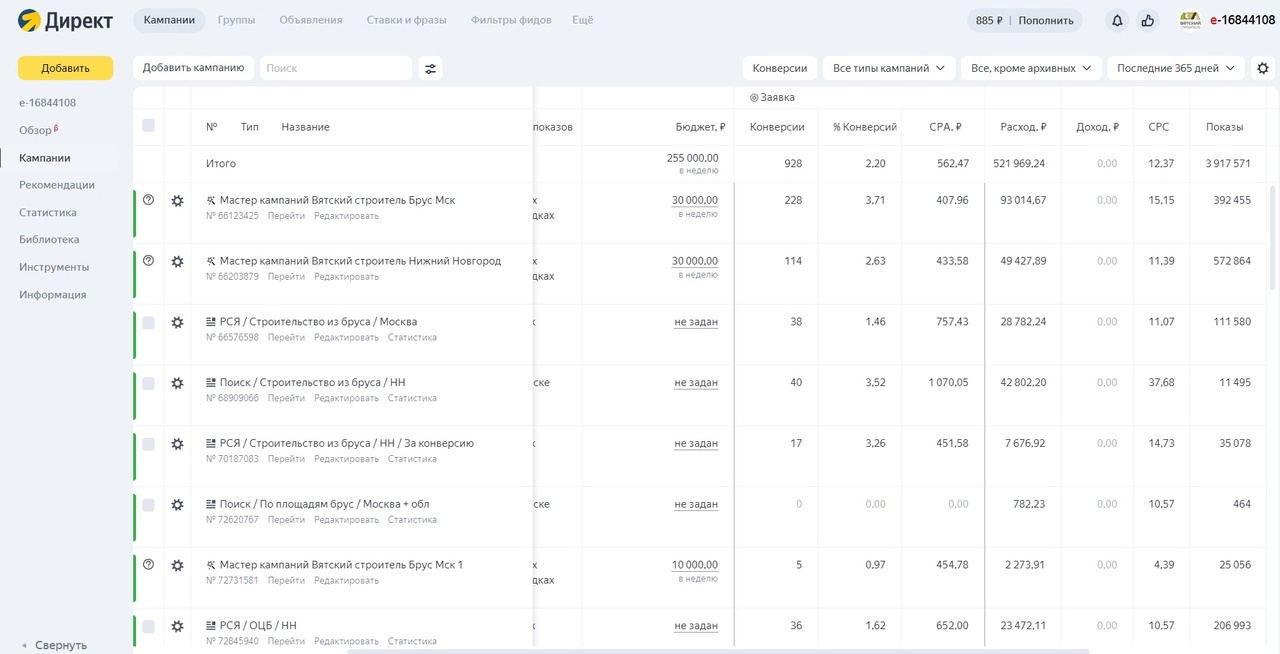Open the notifications bell icon
This screenshot has width=1280, height=654.
click(1117, 20)
